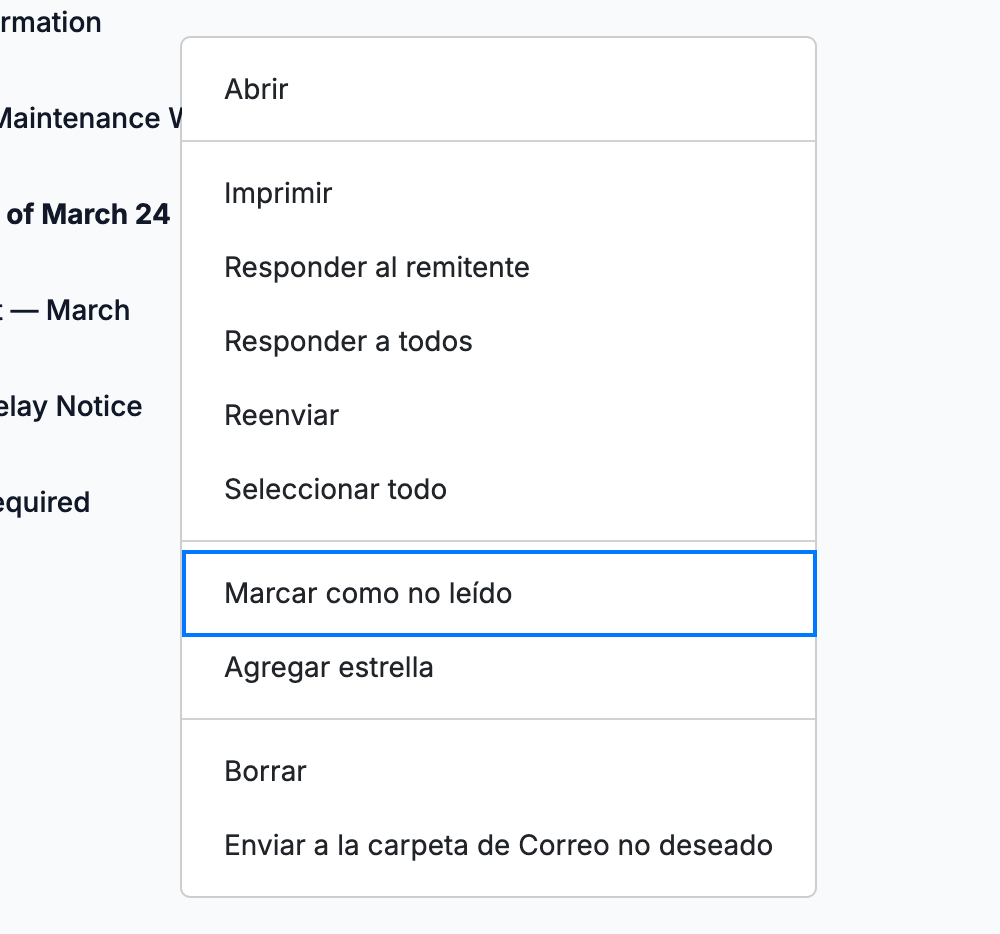Select Reenviar from the context menu
This screenshot has width=1000, height=934.
click(498, 415)
